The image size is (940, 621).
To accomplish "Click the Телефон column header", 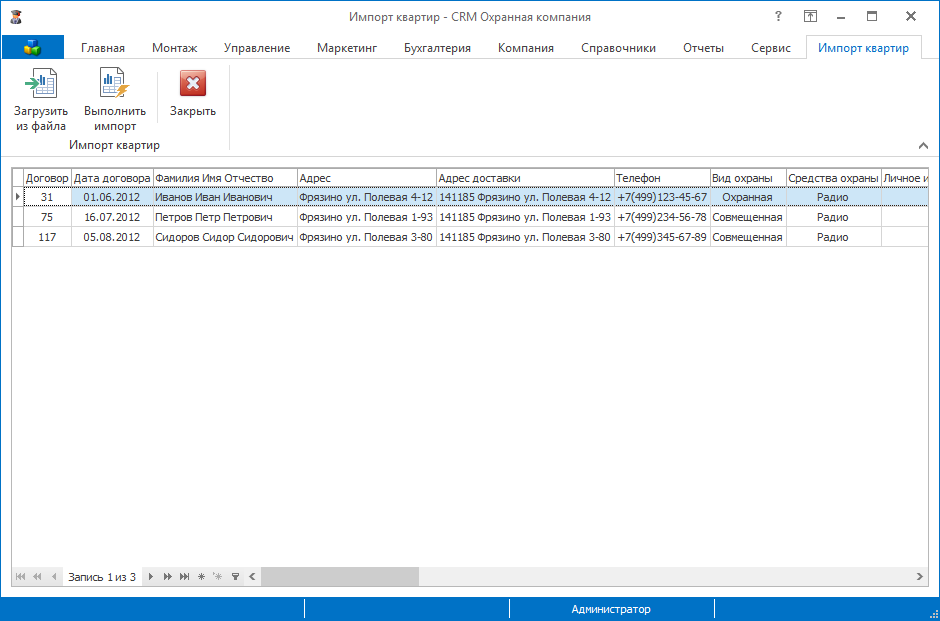I will point(662,178).
